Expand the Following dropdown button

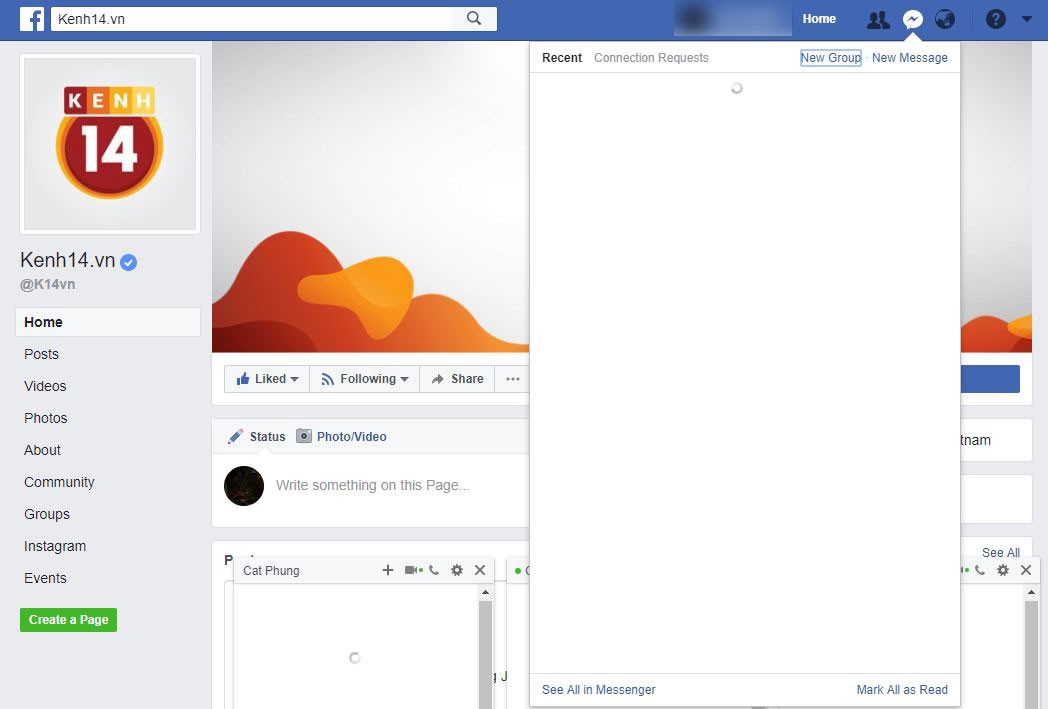[364, 379]
